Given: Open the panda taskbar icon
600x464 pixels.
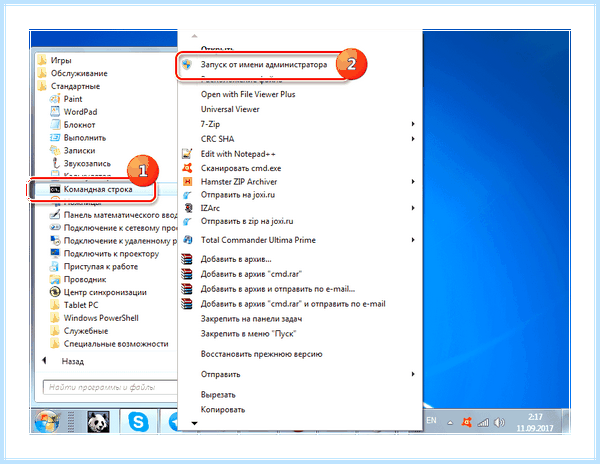Looking at the screenshot, I should tap(98, 422).
